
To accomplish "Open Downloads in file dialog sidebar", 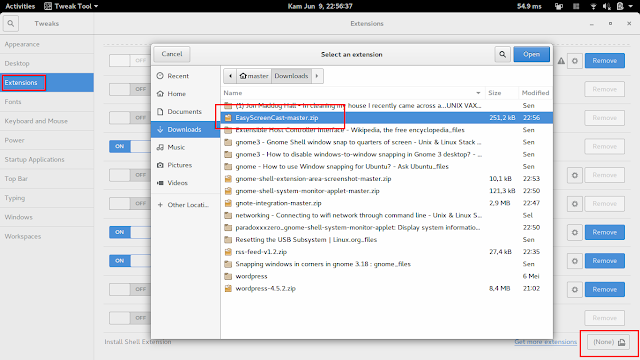I will click(x=186, y=129).
